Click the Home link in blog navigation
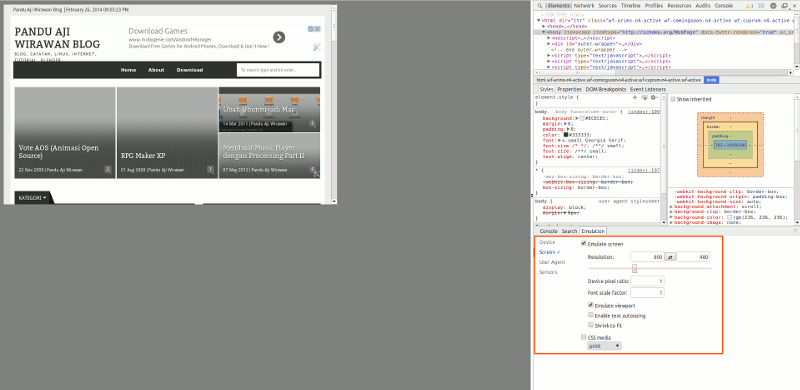Image resolution: width=800 pixels, height=390 pixels. (128, 70)
